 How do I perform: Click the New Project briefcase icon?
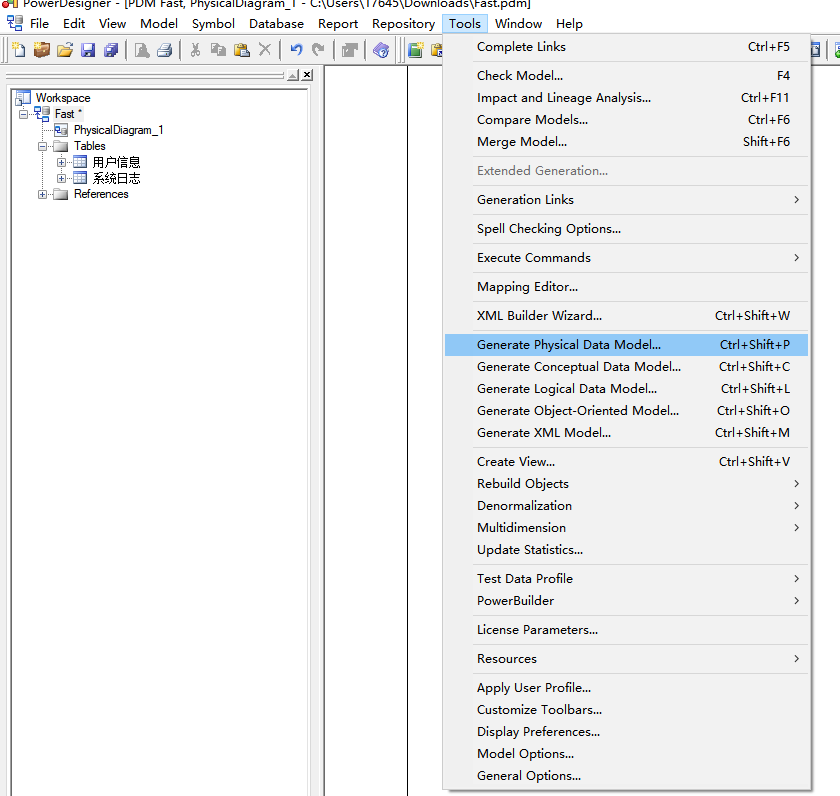tap(41, 50)
